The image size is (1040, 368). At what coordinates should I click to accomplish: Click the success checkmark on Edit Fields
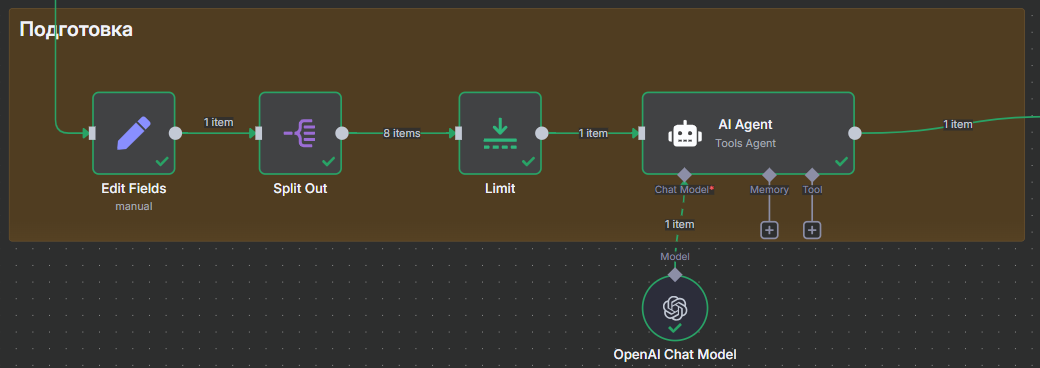coord(161,161)
